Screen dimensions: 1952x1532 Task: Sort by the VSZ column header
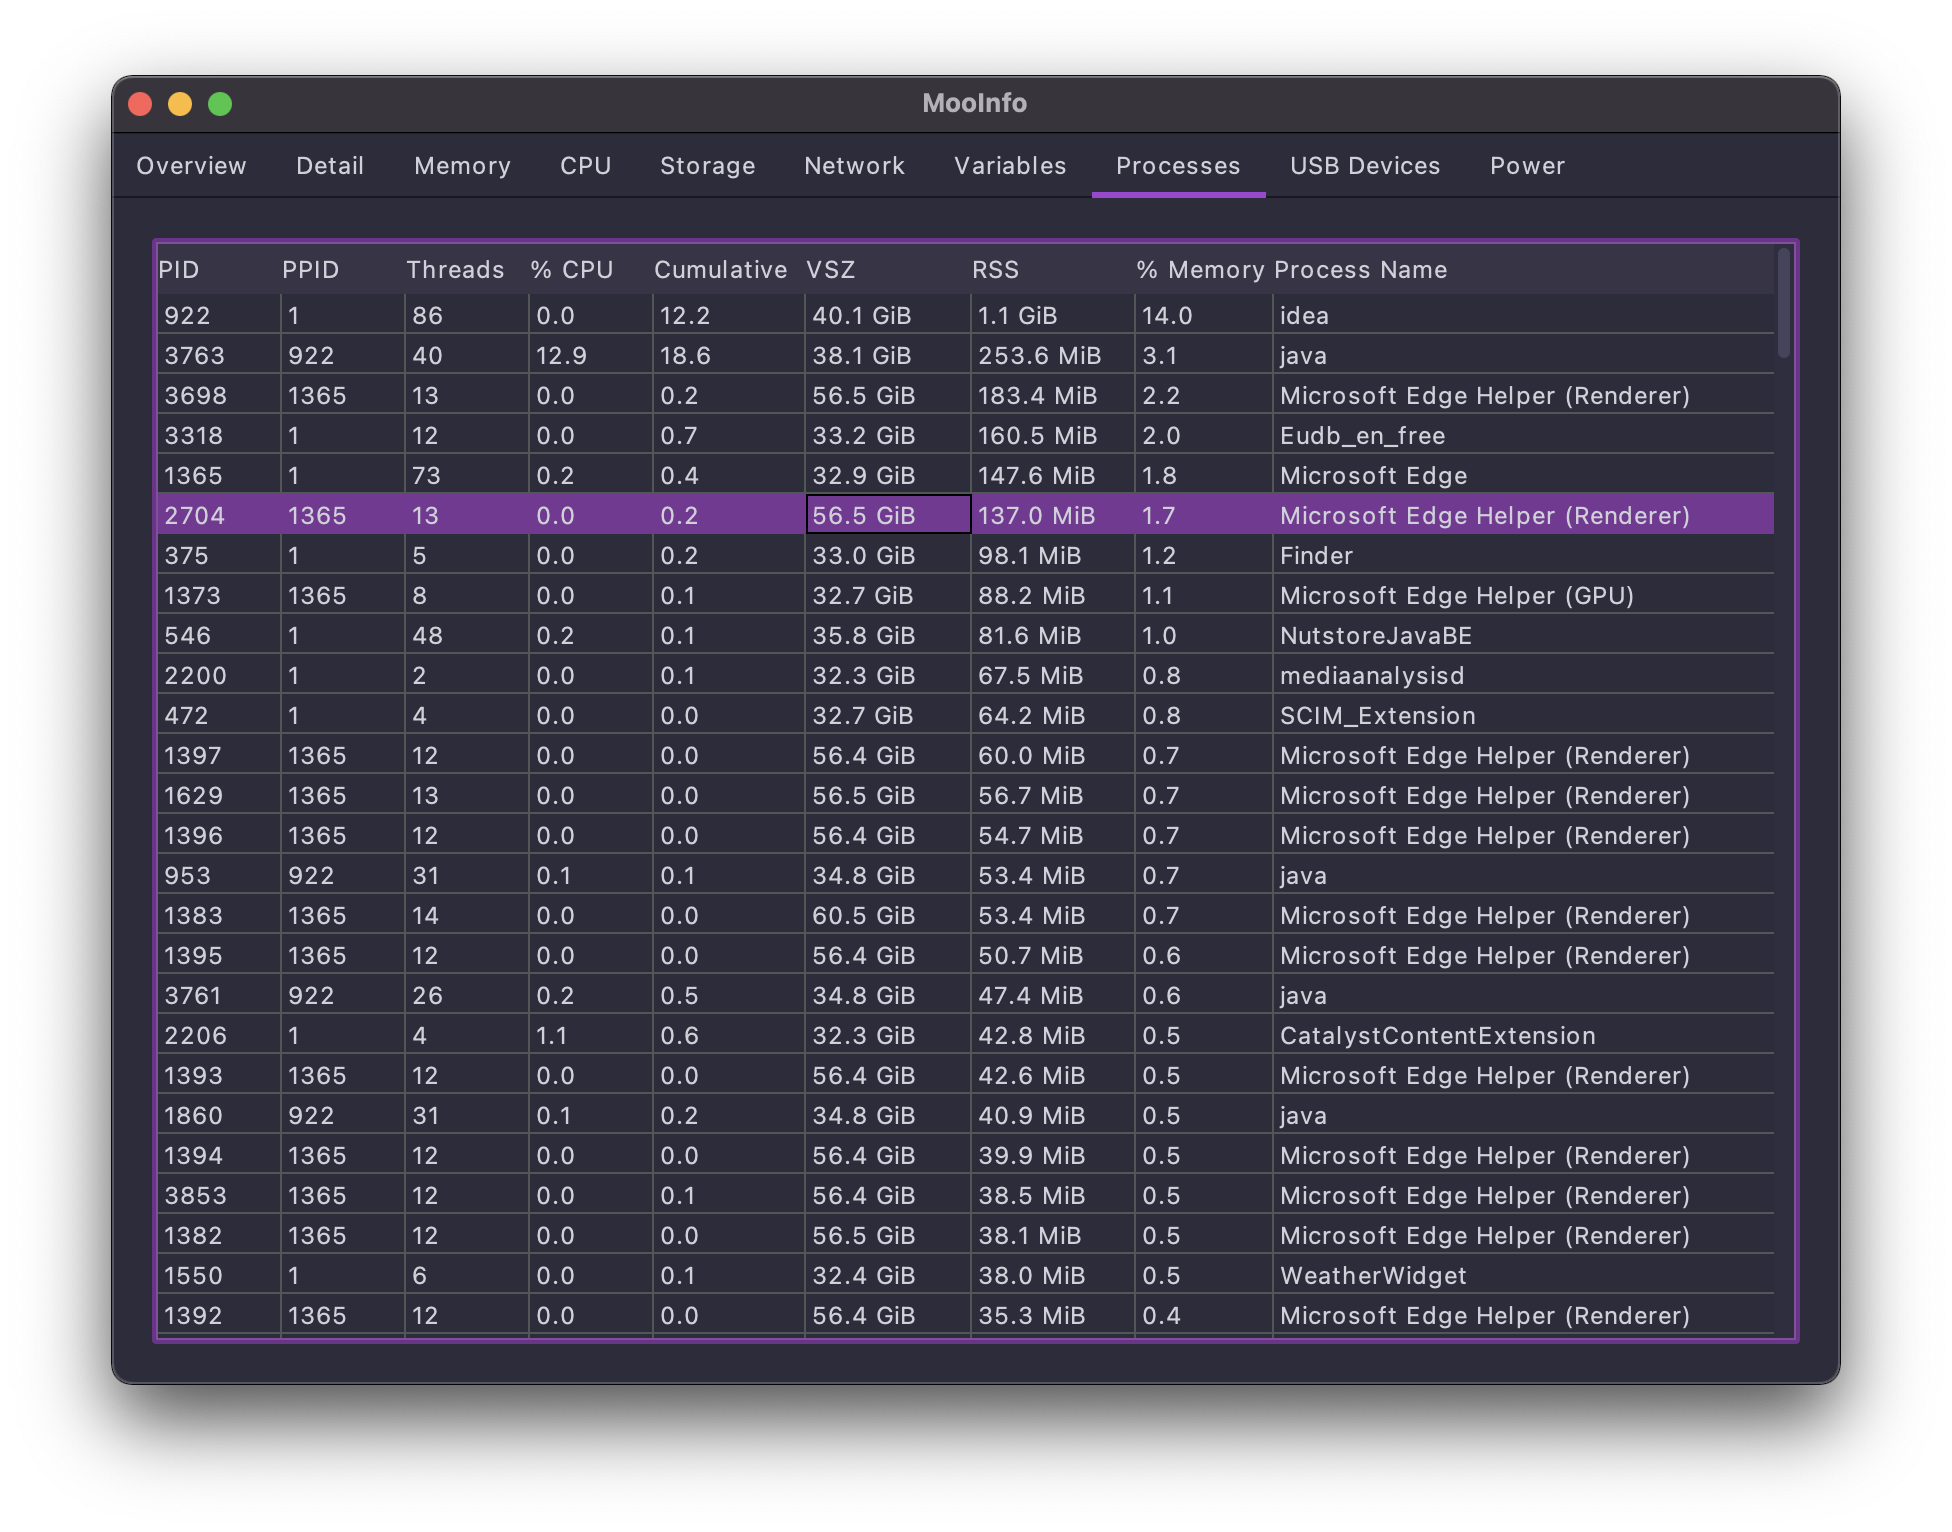coord(887,270)
